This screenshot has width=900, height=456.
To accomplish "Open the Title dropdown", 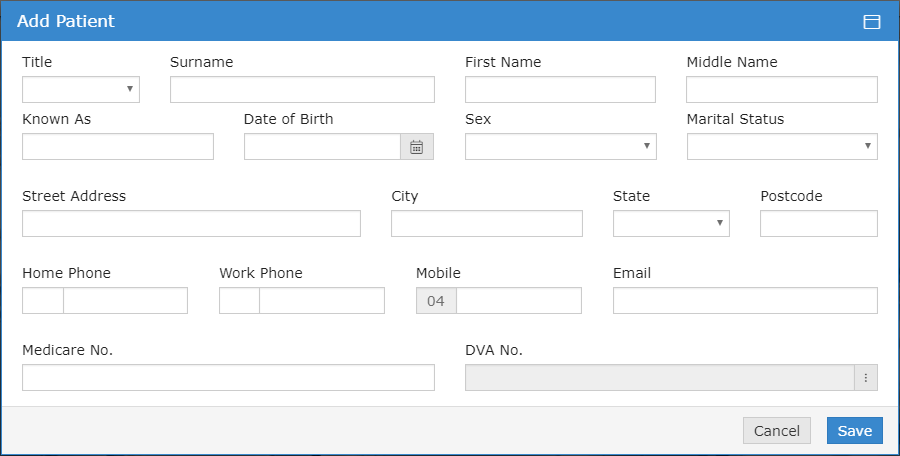I will click(x=81, y=90).
